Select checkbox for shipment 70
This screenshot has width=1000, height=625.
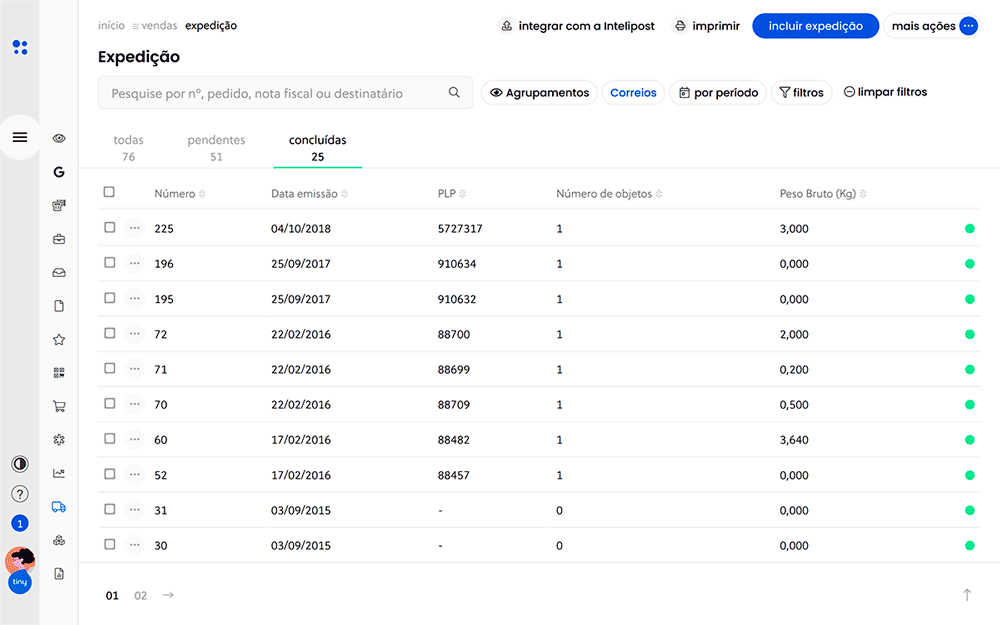110,404
